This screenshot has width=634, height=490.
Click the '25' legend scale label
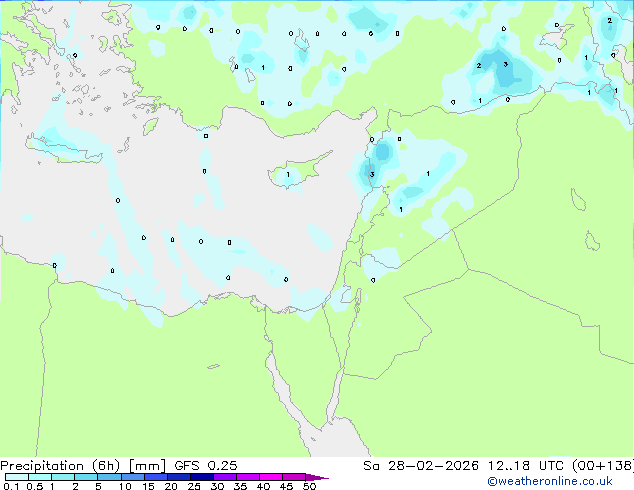click(194, 486)
